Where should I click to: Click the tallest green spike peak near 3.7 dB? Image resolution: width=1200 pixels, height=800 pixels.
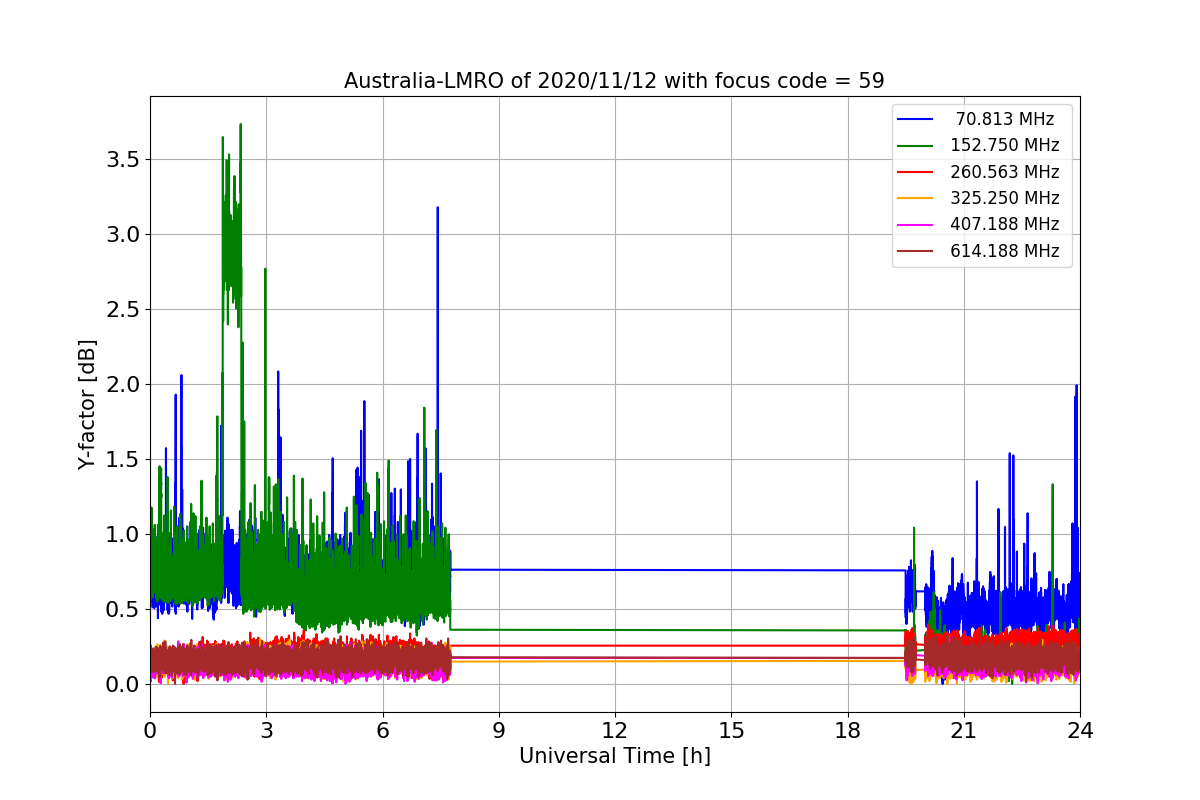pyautogui.click(x=241, y=126)
